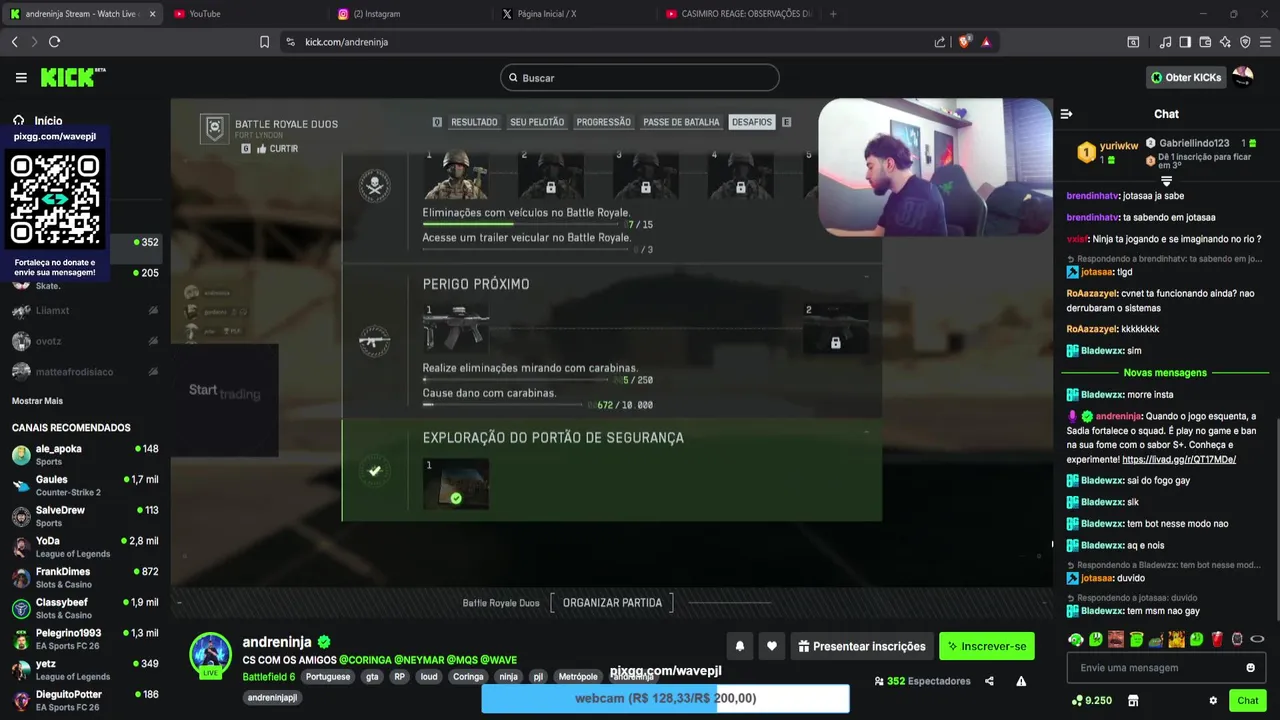
Task: Open the chat shop store icon
Action: pyautogui.click(x=1133, y=701)
